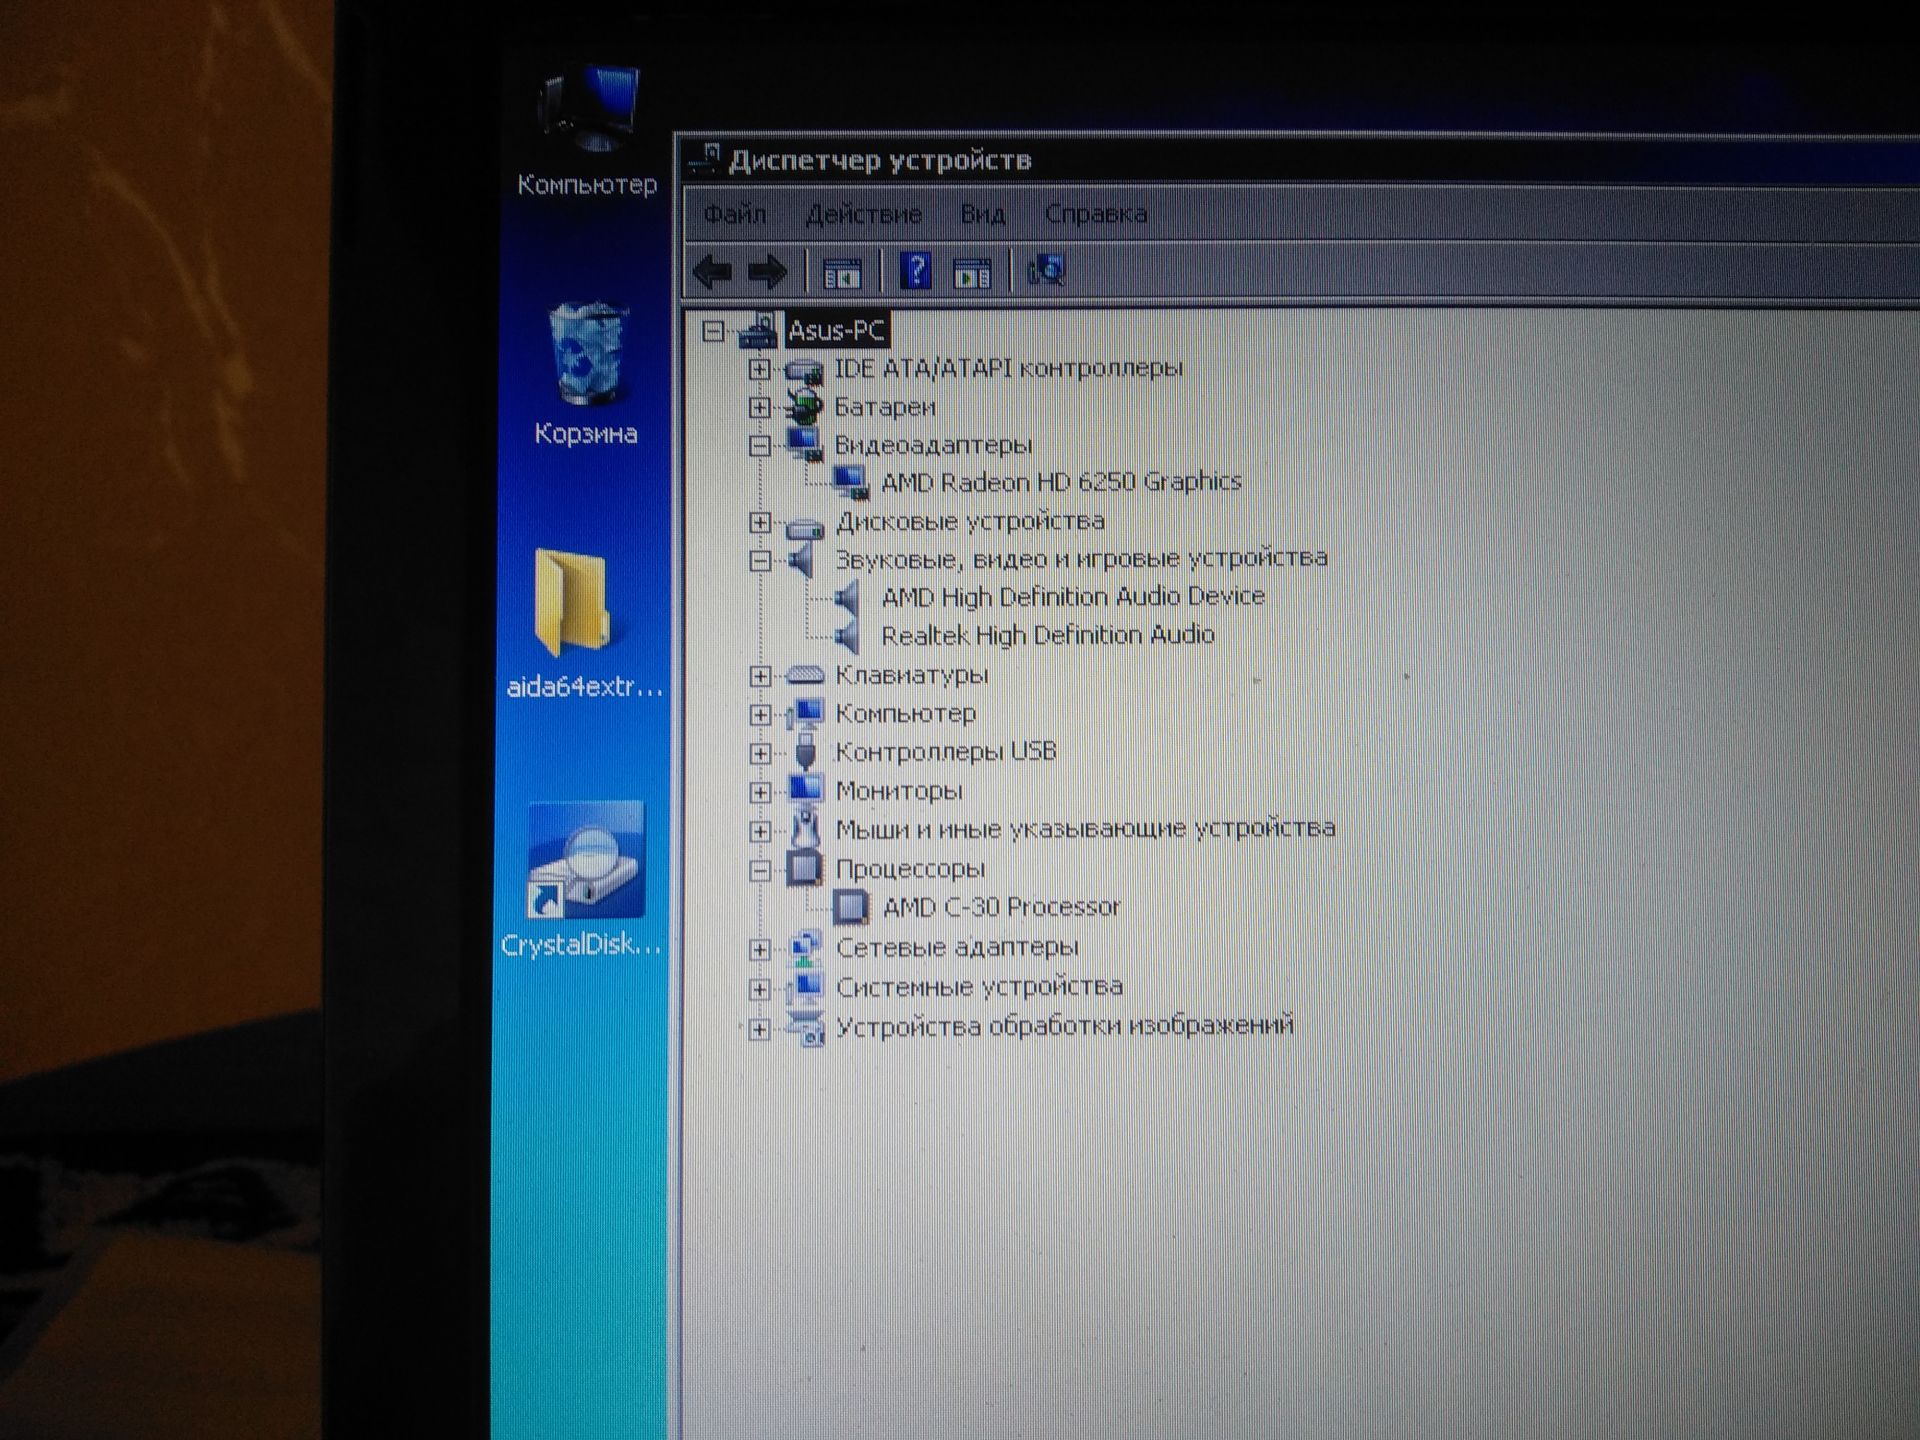Open the Файл menu
The width and height of the screenshot is (1920, 1440).
point(735,213)
